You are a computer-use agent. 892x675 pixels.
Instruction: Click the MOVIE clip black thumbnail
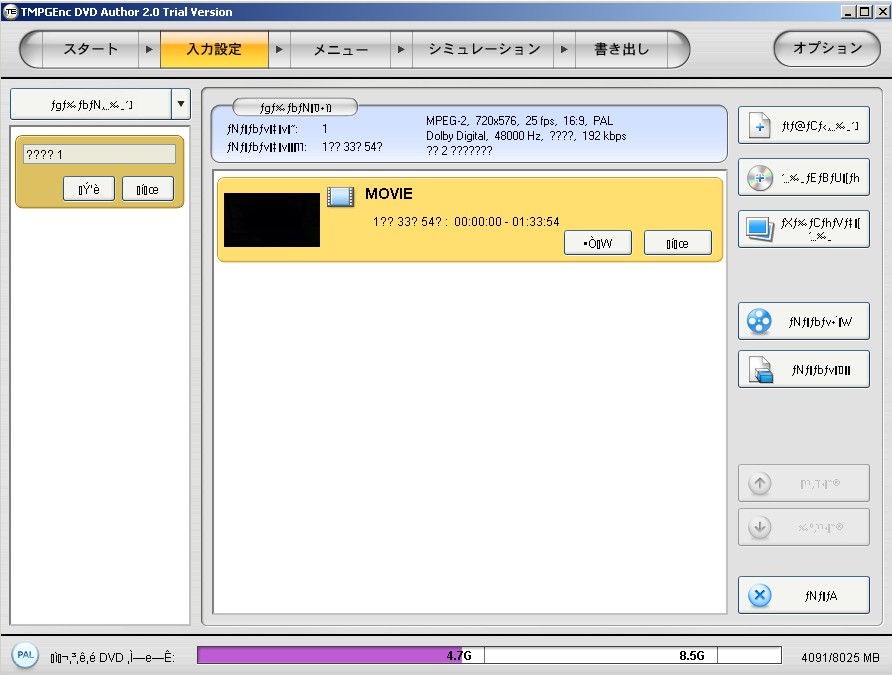(x=272, y=220)
